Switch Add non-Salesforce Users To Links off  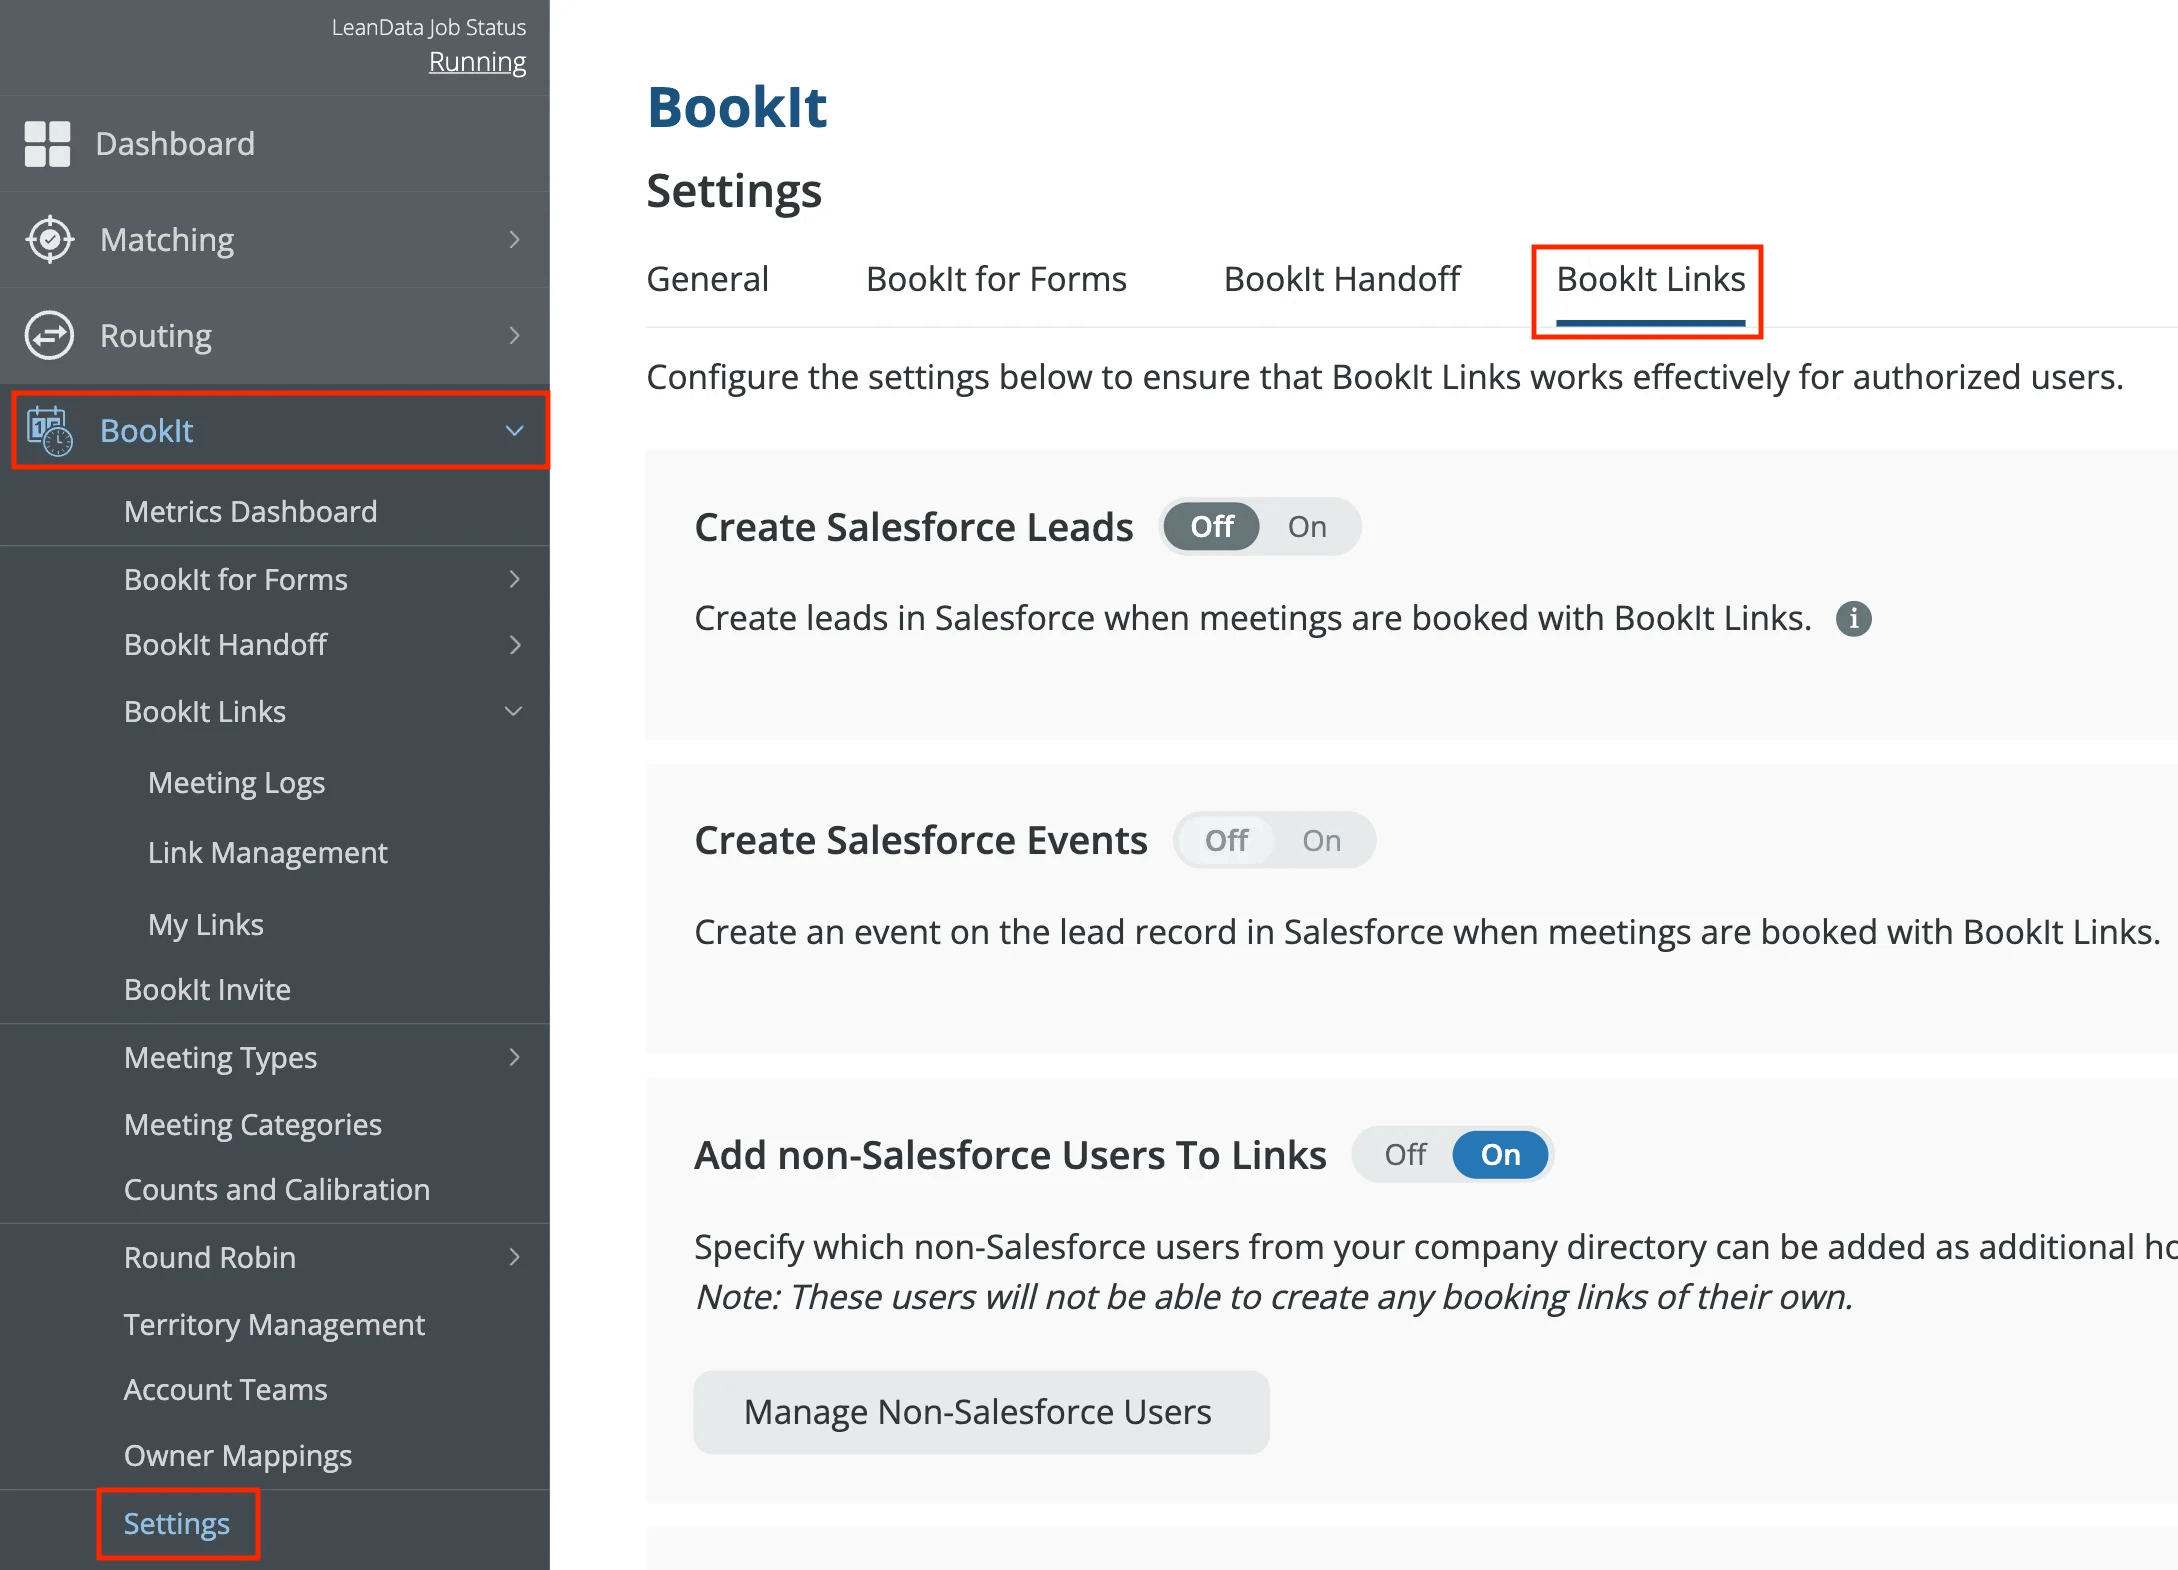click(x=1405, y=1155)
